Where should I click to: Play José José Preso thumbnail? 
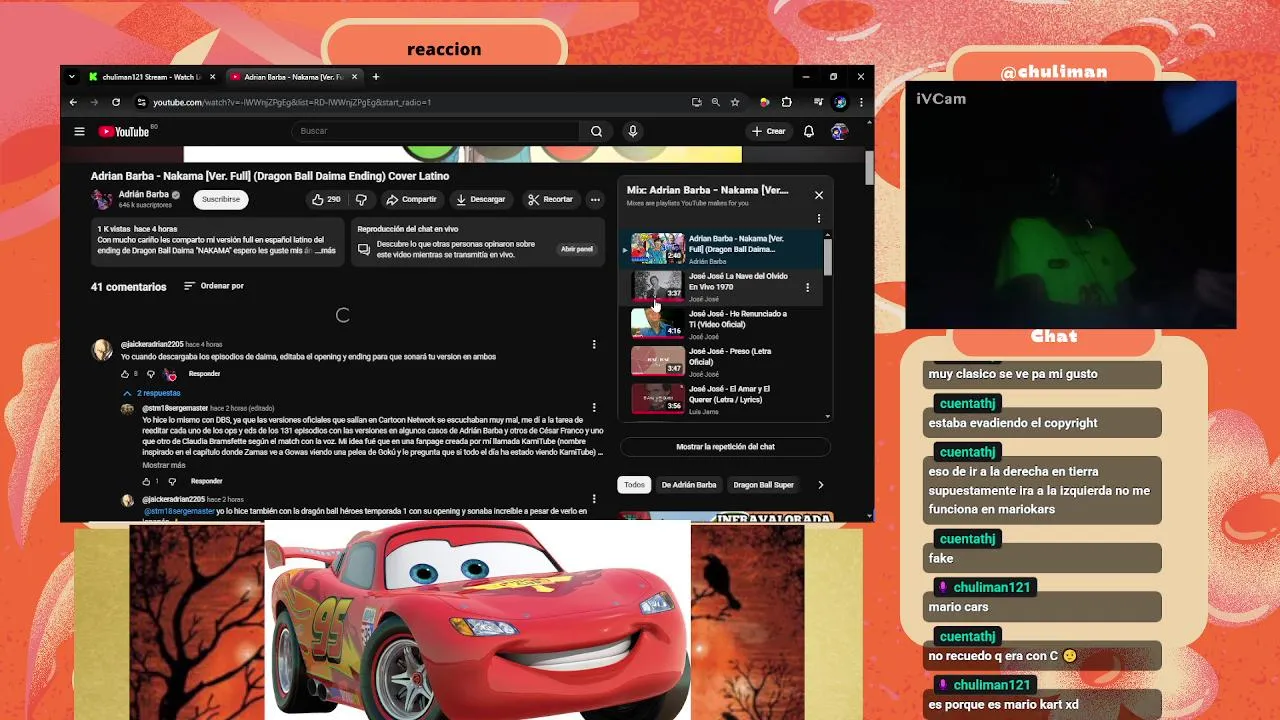(x=657, y=361)
